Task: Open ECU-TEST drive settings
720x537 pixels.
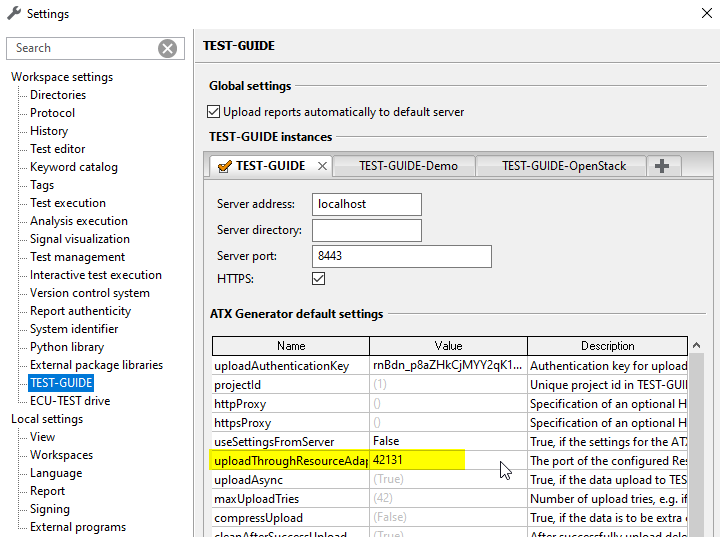Action: pos(70,401)
